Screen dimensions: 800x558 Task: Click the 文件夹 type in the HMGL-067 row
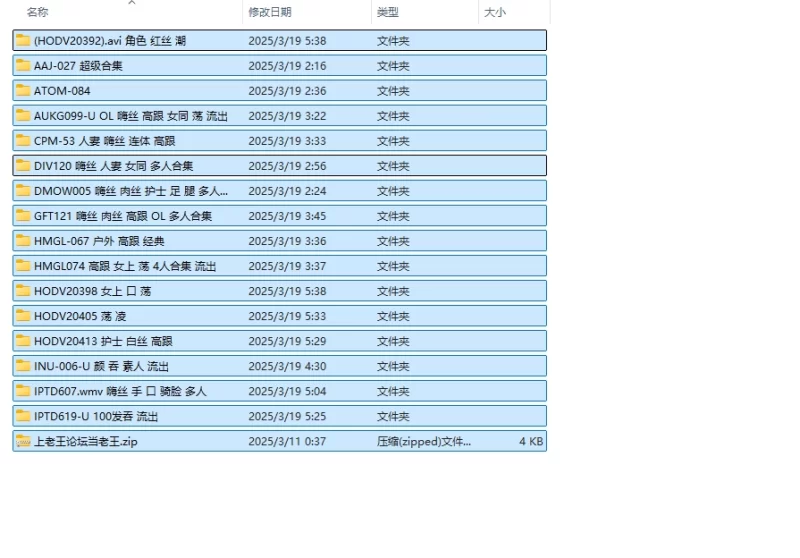393,241
